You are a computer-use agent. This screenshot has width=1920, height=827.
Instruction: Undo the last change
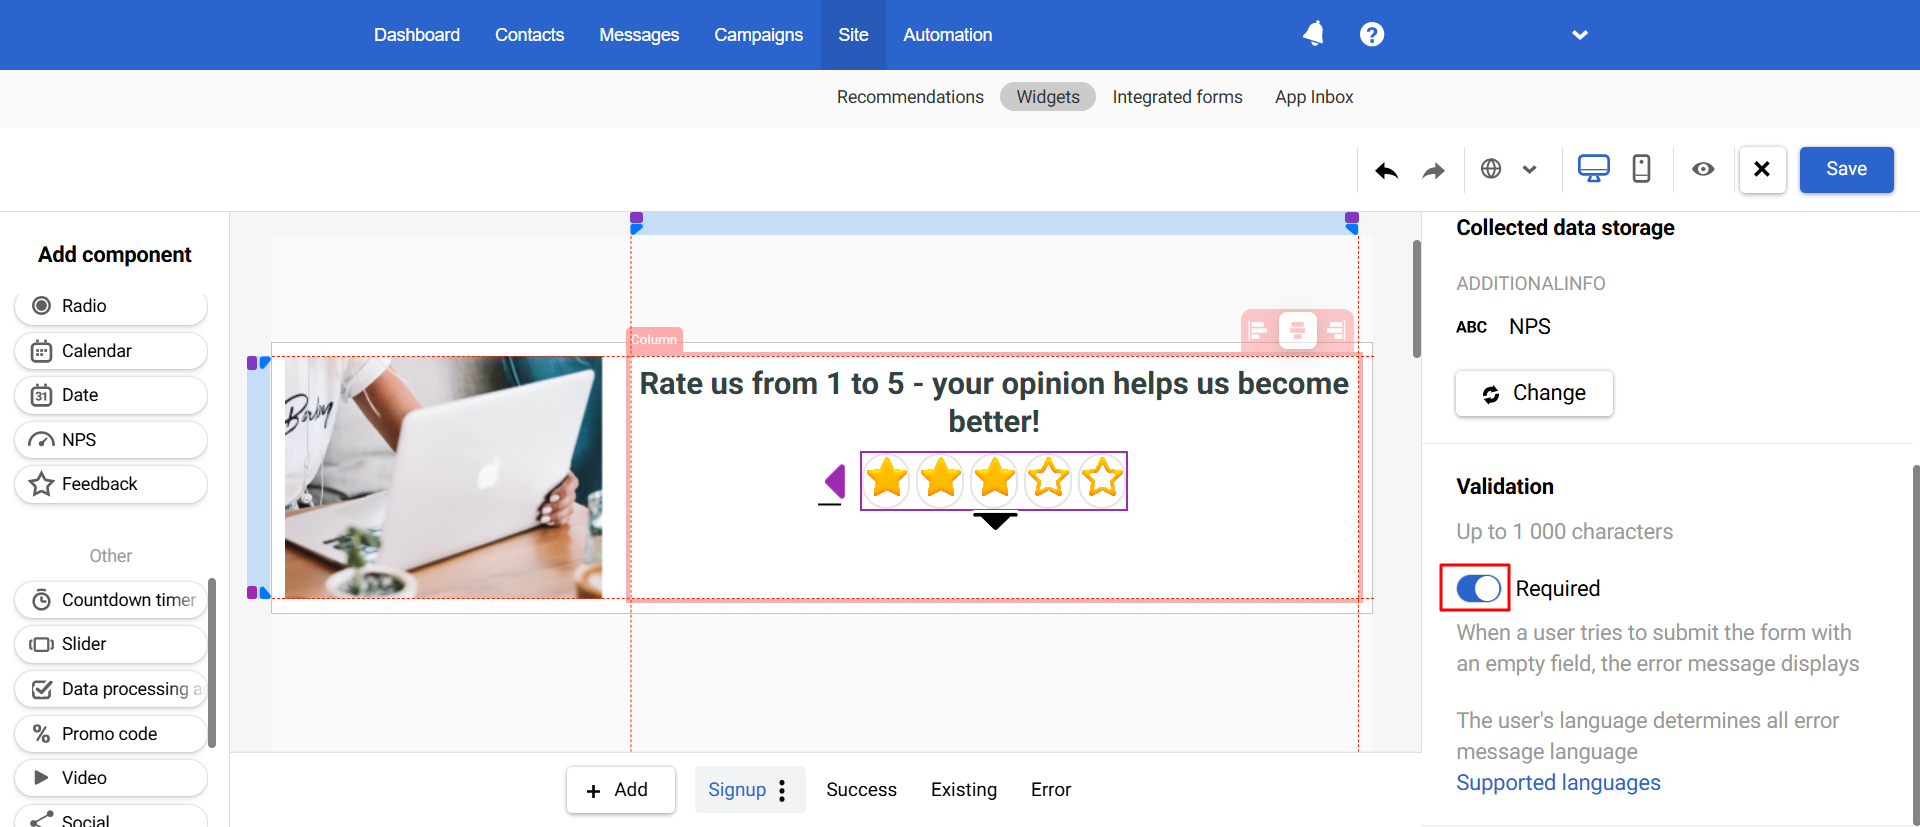pyautogui.click(x=1387, y=170)
